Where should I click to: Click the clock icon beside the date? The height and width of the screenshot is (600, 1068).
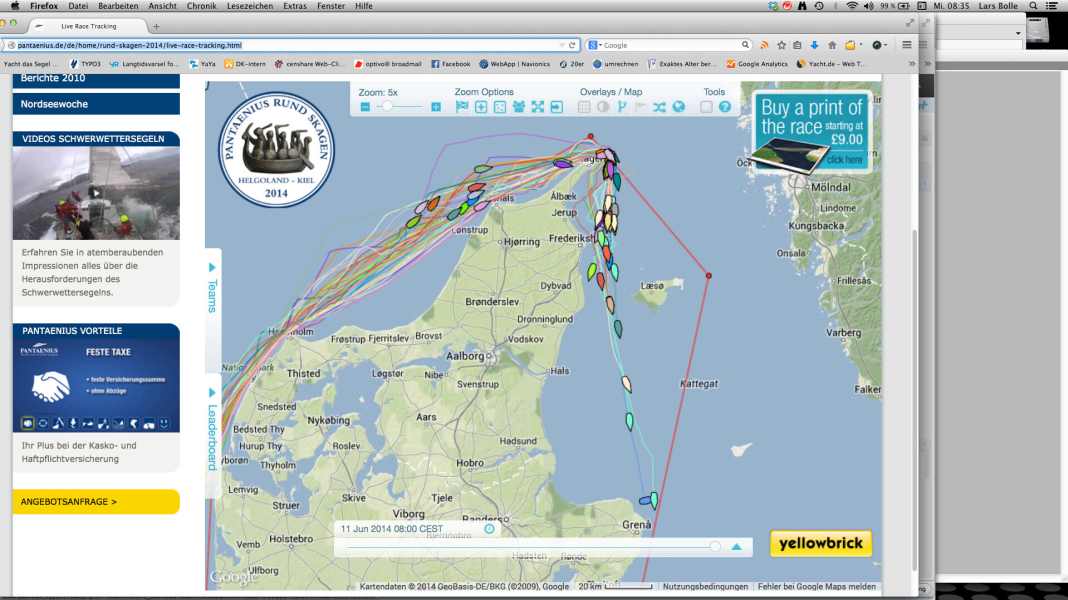489,528
